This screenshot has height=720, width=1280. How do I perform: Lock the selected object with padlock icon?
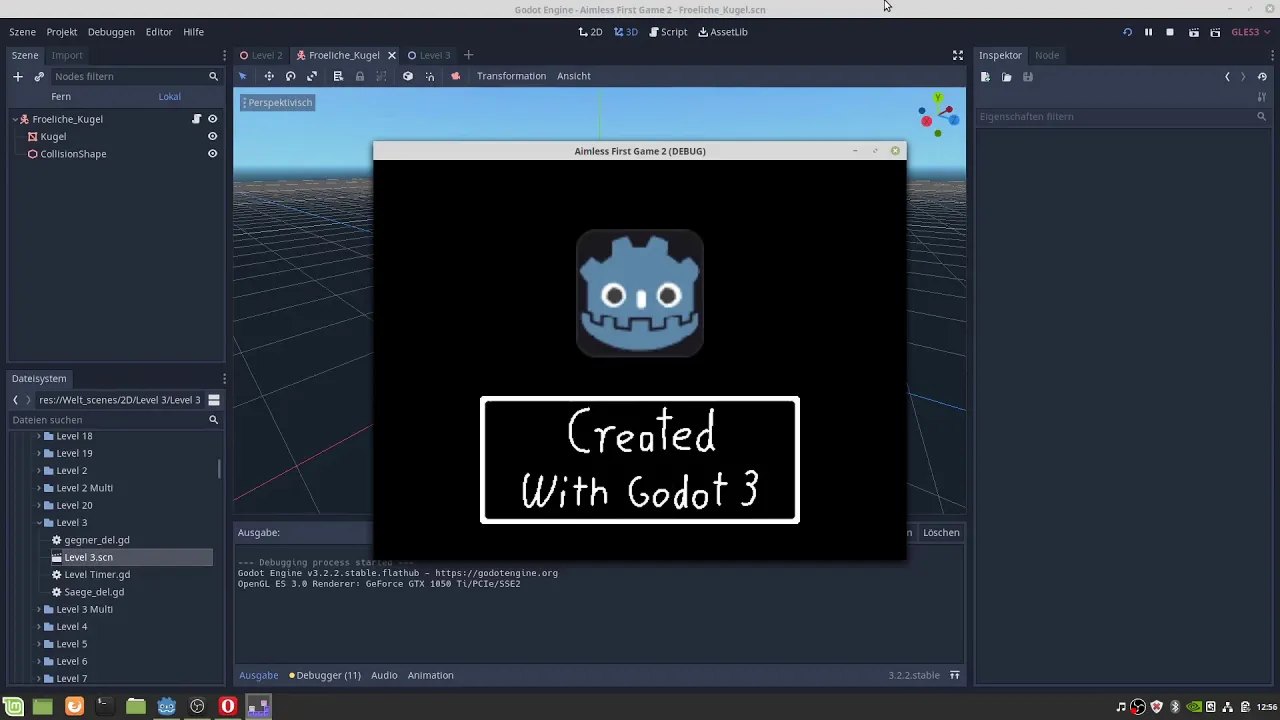click(x=360, y=76)
